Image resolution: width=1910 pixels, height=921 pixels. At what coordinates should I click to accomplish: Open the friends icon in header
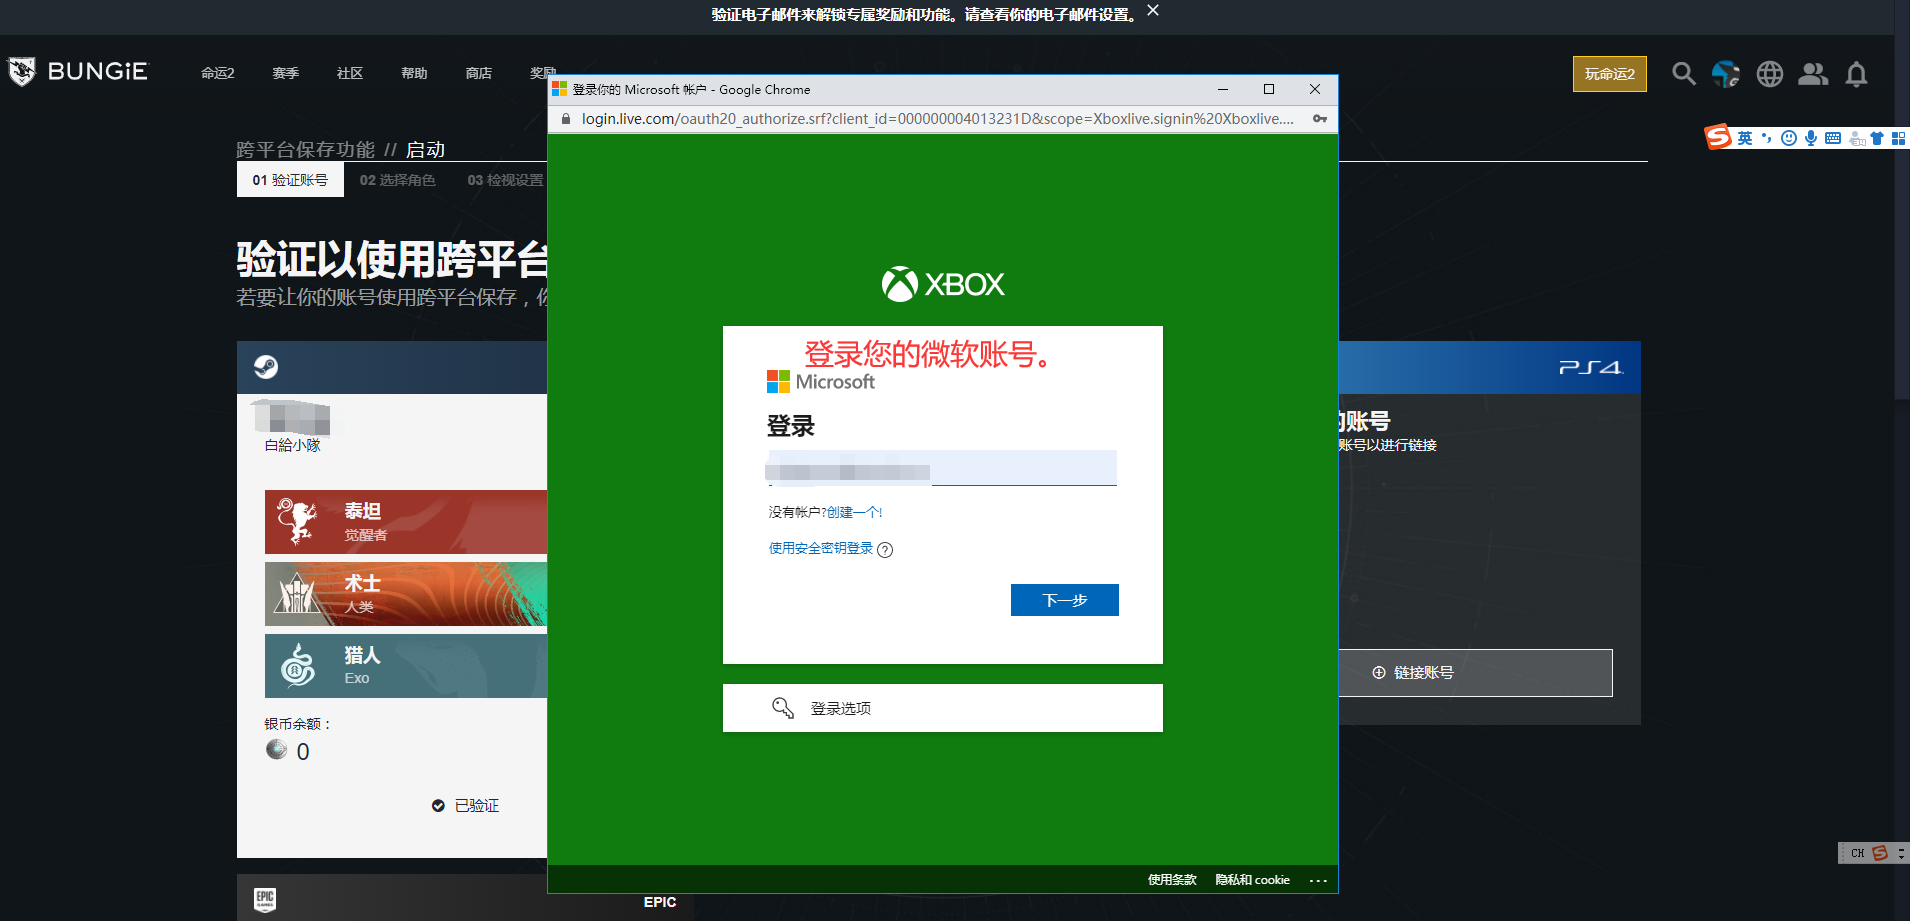tap(1812, 74)
